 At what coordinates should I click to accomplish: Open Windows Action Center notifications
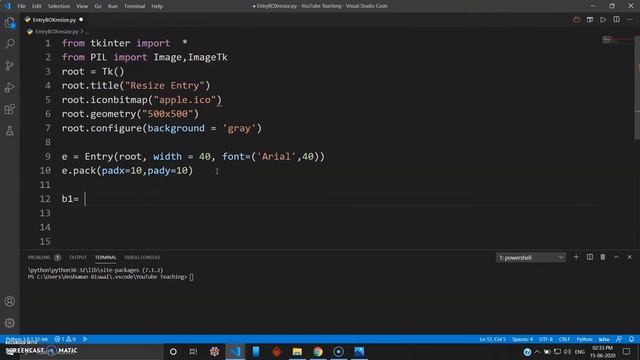(x=627, y=351)
